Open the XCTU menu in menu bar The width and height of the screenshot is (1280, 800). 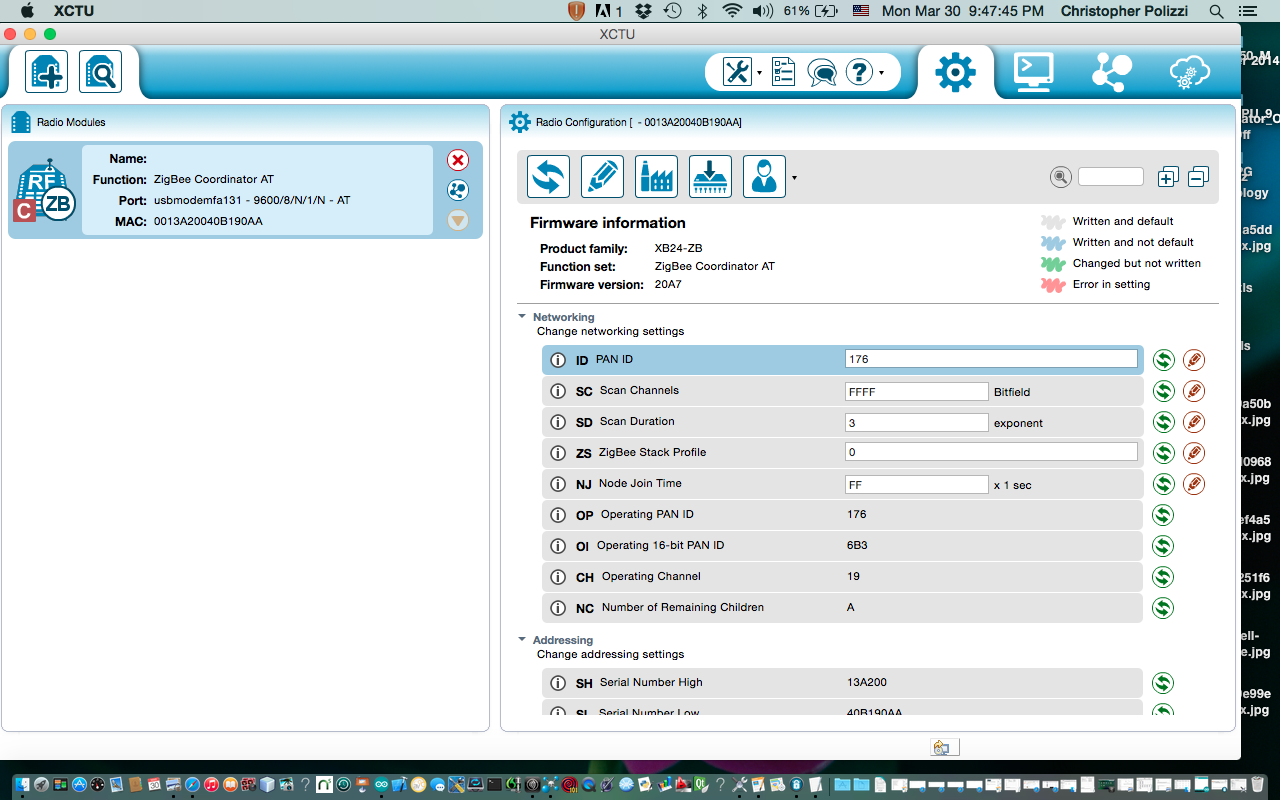[x=73, y=11]
